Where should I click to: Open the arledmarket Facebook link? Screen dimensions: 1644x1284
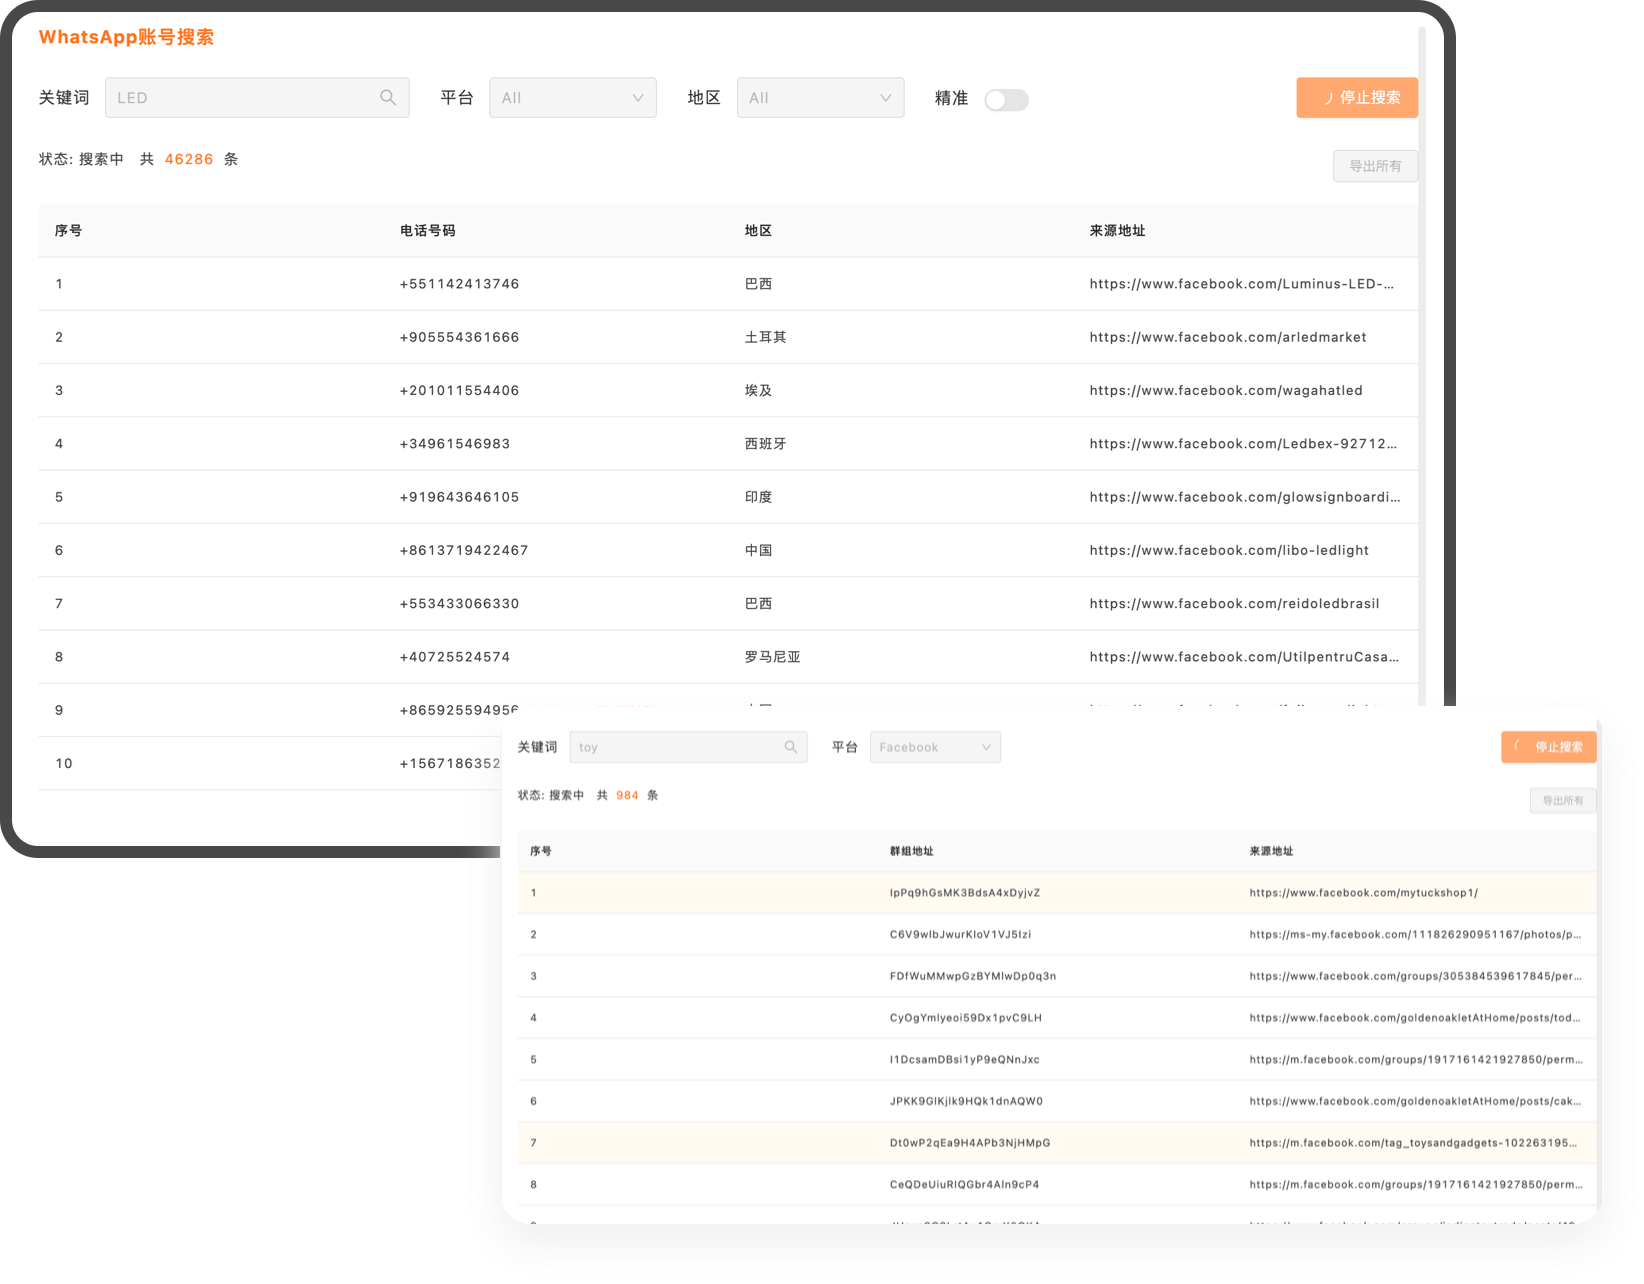tap(1227, 337)
